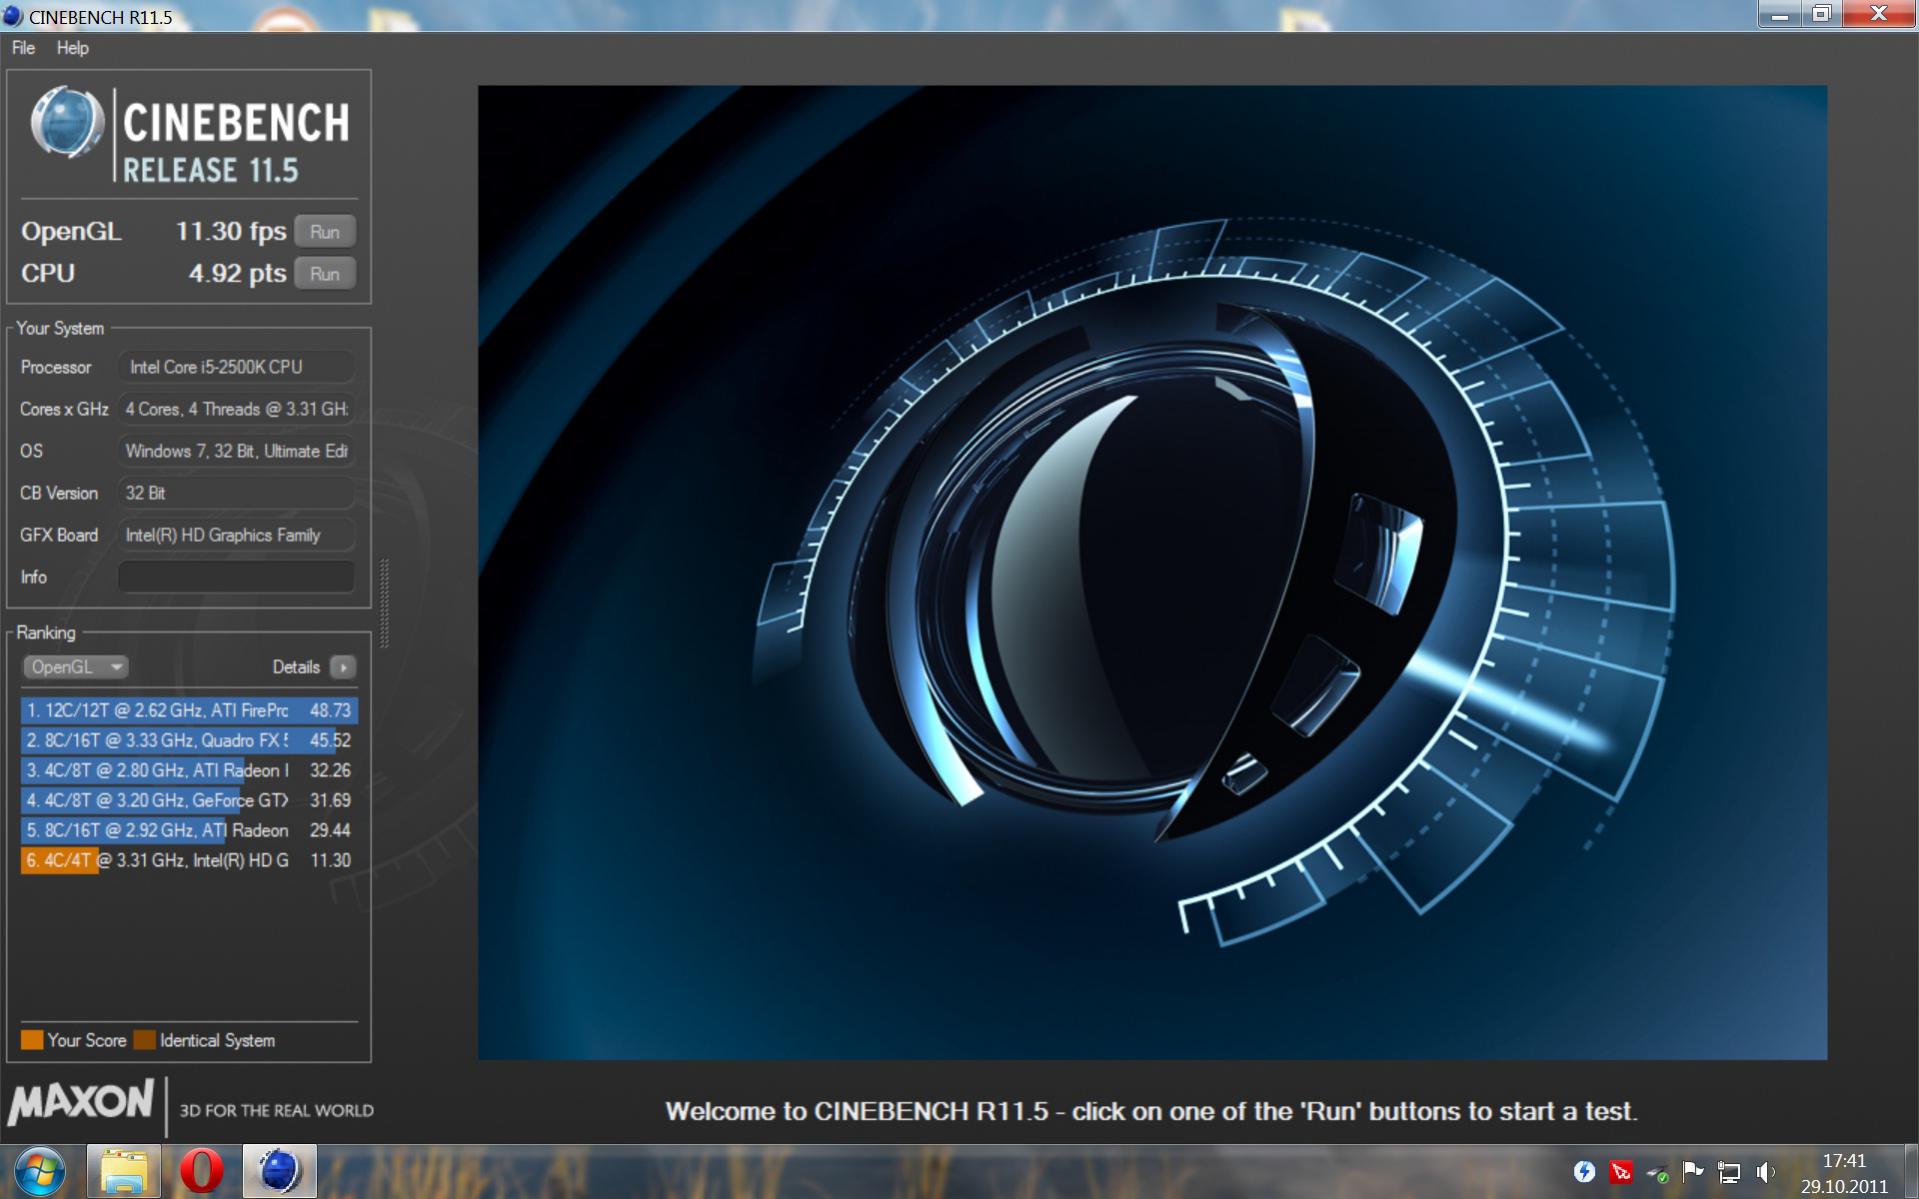Click the CPU score 4.92 pts
The height and width of the screenshot is (1199, 1919).
237,274
